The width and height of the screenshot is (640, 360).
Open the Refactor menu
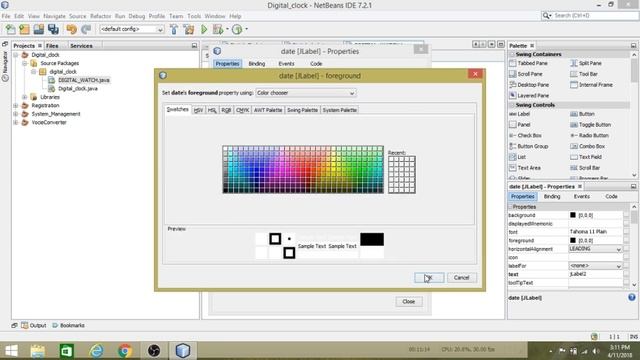[x=100, y=16]
